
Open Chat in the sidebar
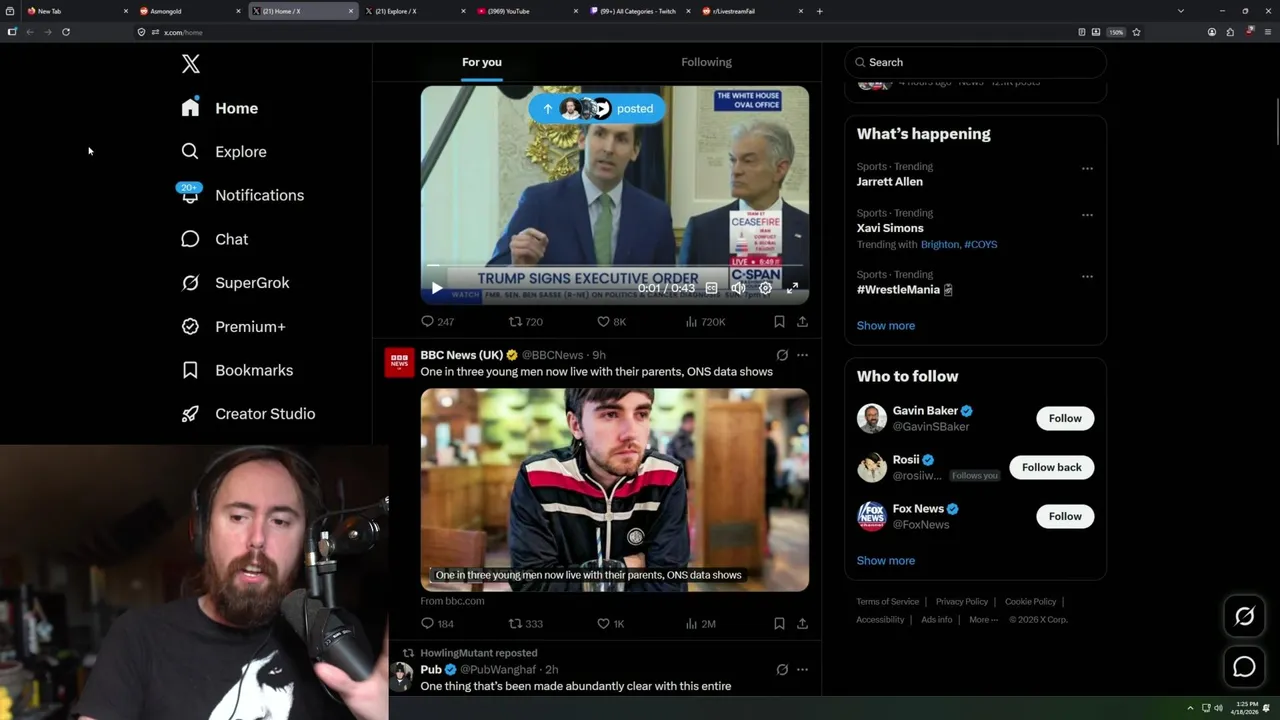coord(214,239)
